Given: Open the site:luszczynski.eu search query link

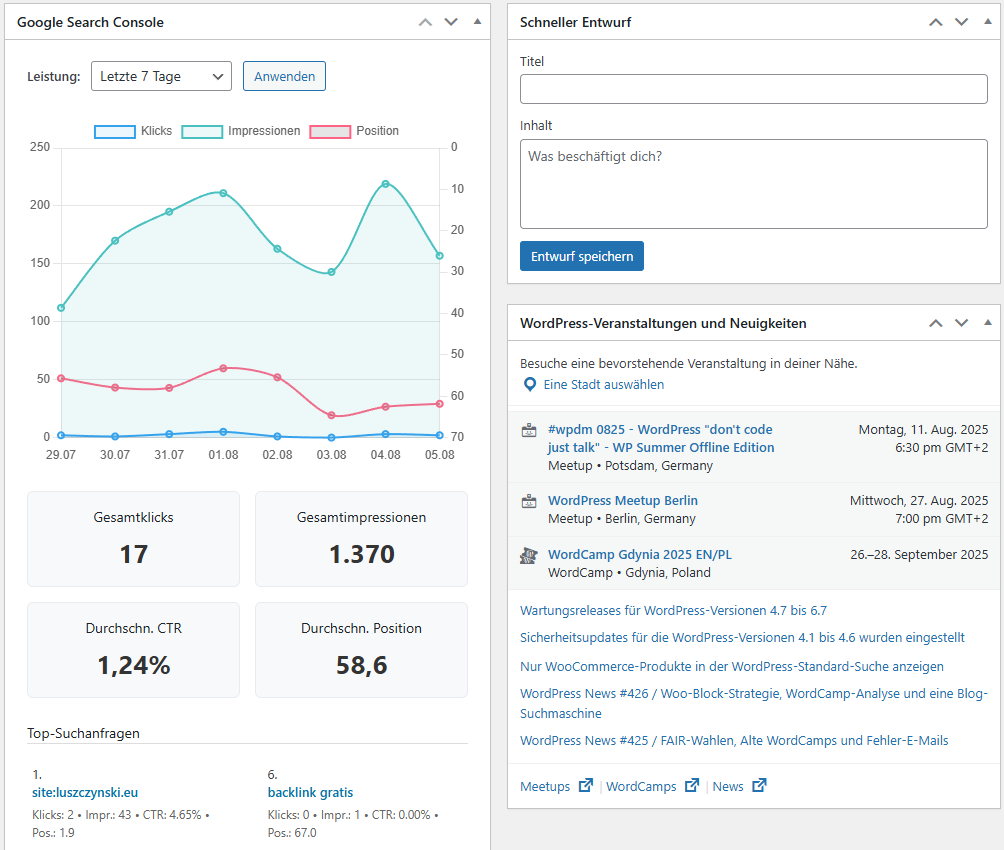Looking at the screenshot, I should point(85,793).
